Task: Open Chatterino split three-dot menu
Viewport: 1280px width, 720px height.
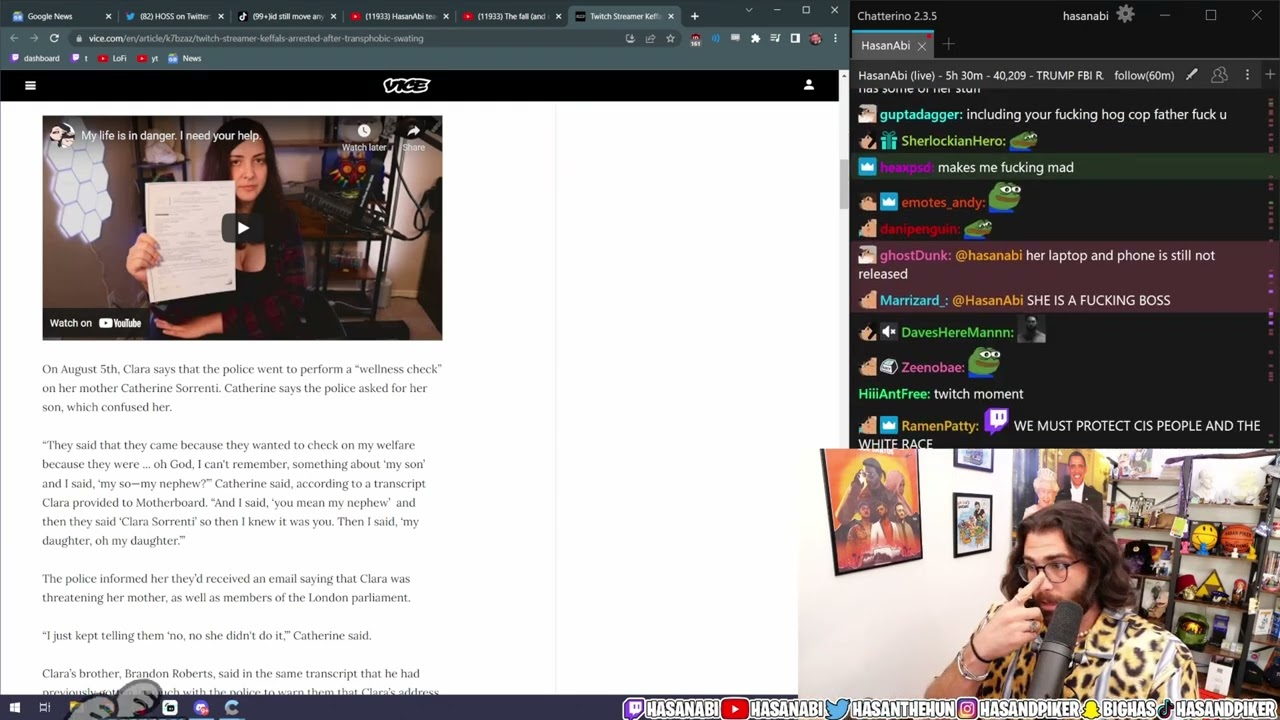Action: click(1247, 75)
